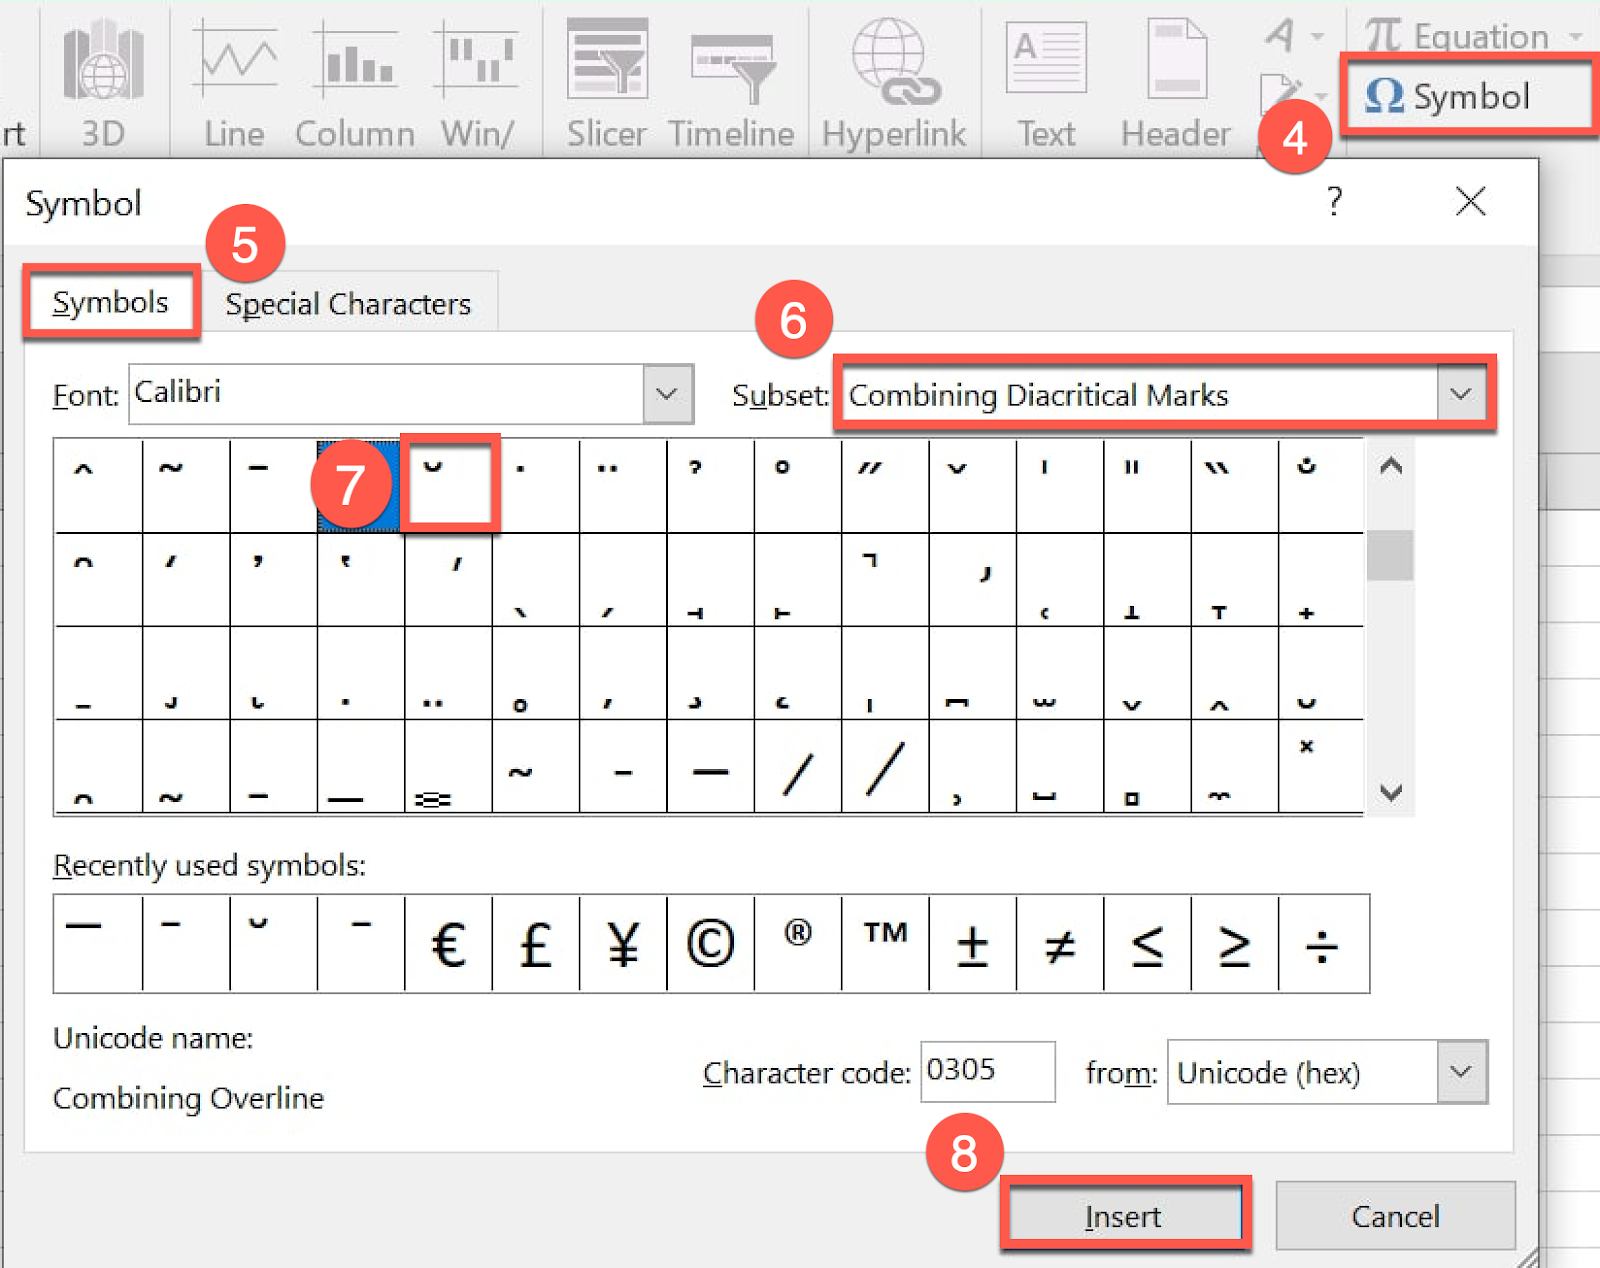Viewport: 1600px width, 1268px height.
Task: Click the Hyperlink ribbon icon
Action: tap(894, 85)
